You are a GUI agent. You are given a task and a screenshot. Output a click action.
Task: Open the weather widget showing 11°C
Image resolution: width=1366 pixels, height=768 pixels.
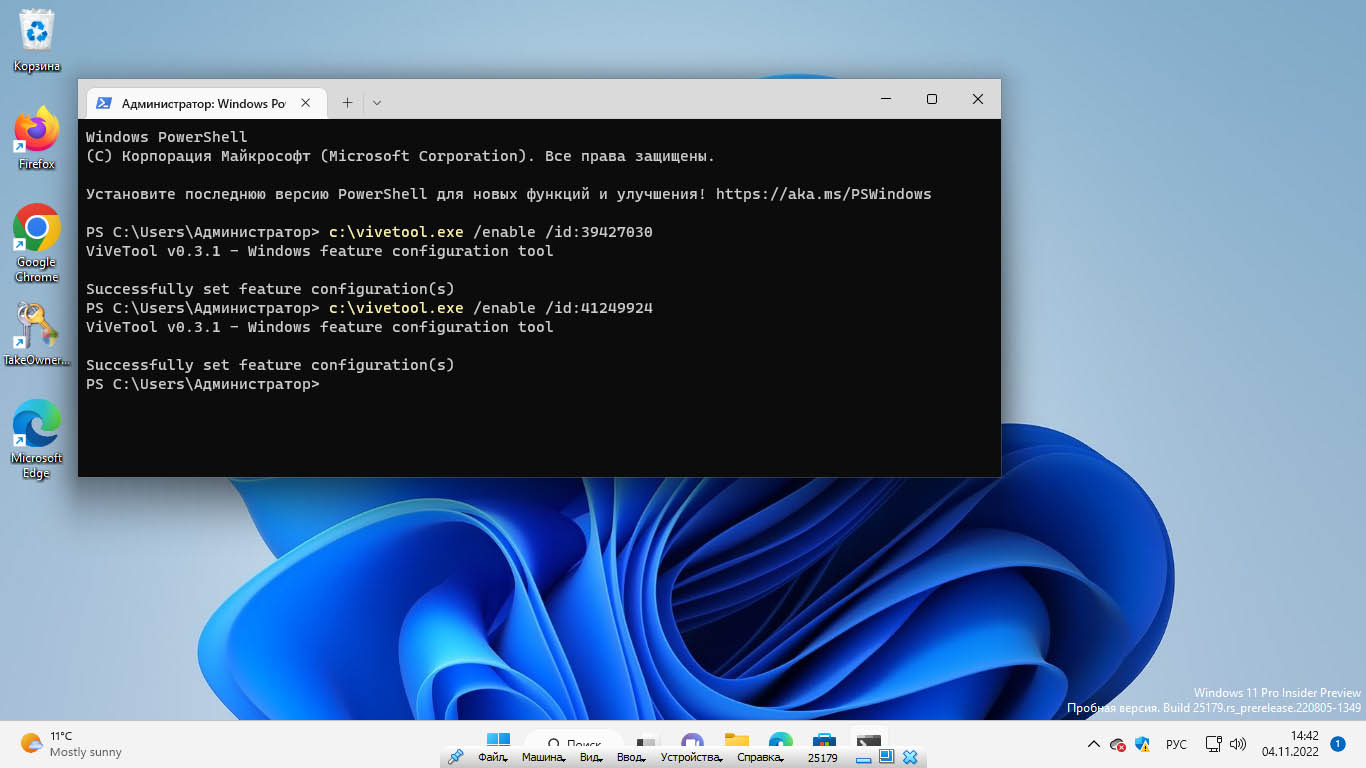72,744
